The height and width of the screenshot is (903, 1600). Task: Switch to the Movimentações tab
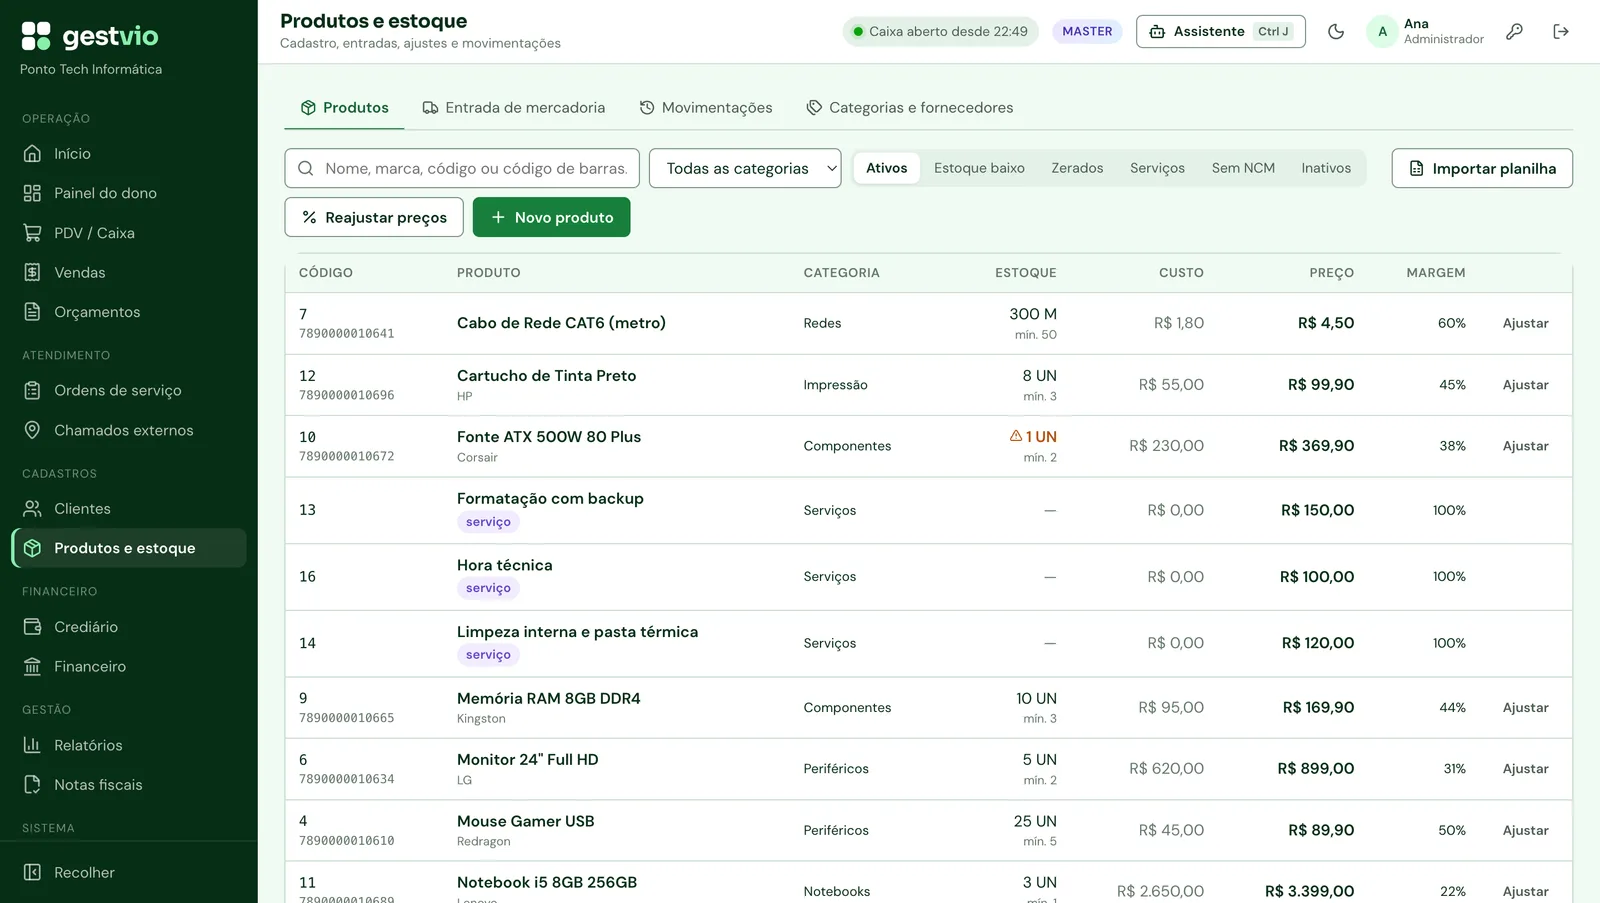point(706,107)
